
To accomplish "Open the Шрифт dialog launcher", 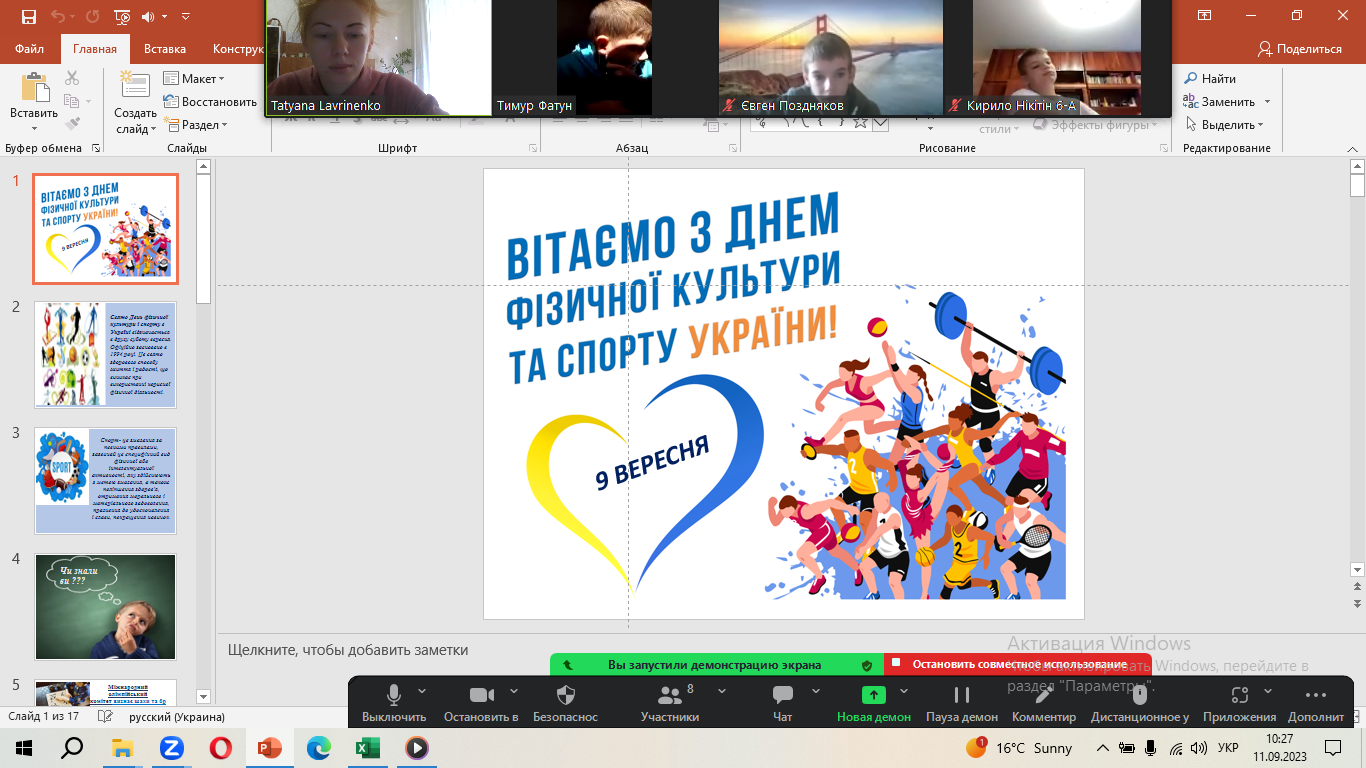I will (532, 148).
